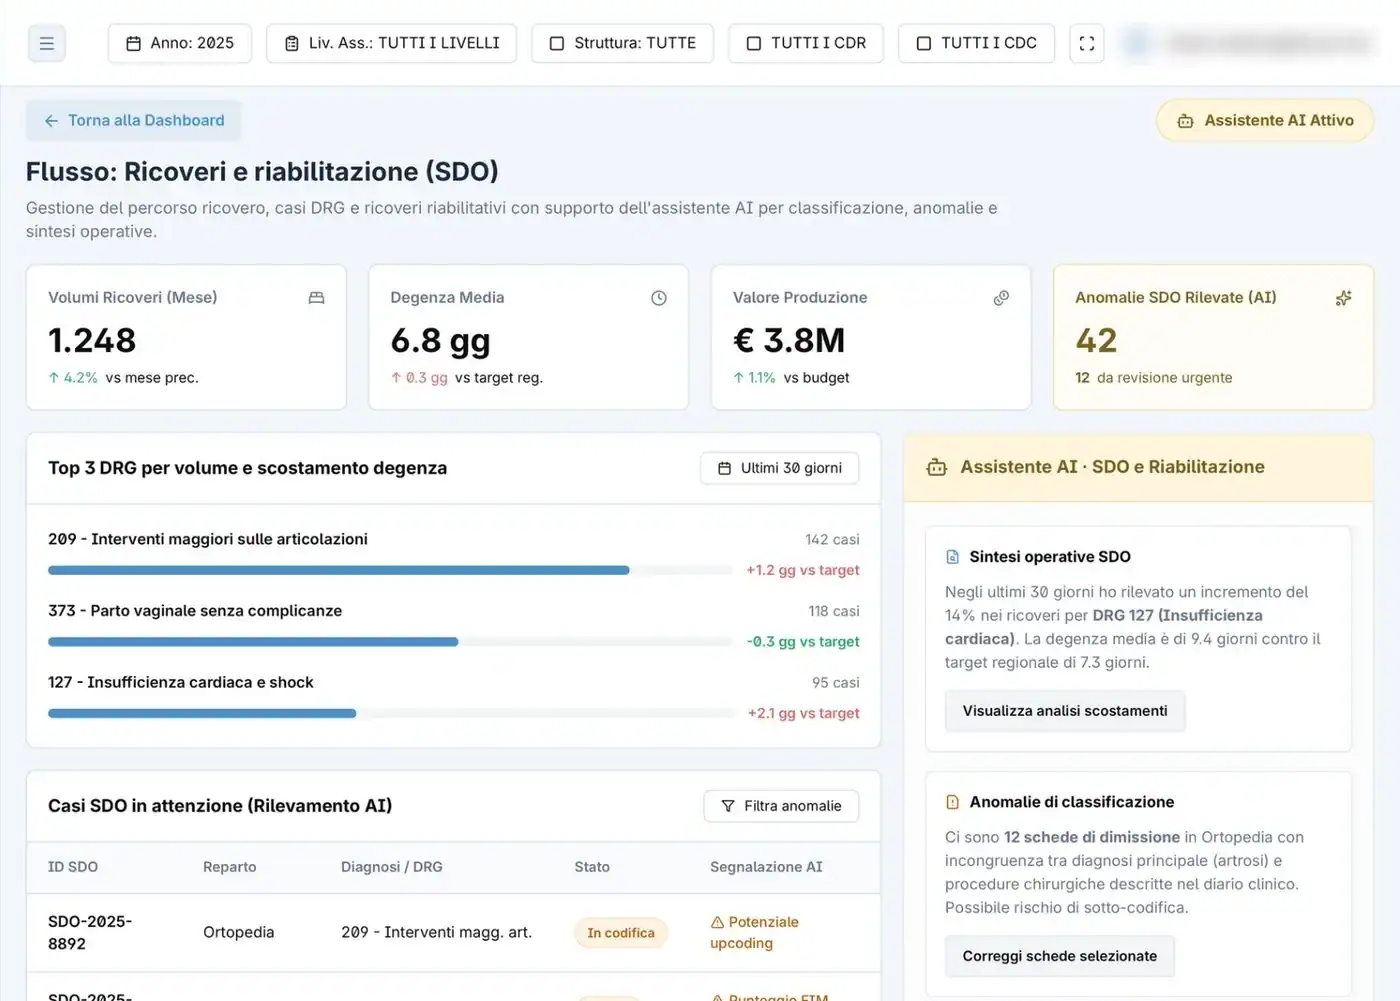The image size is (1400, 1001).
Task: Change the Ultimi 30 giorni period selector
Action: (x=780, y=468)
